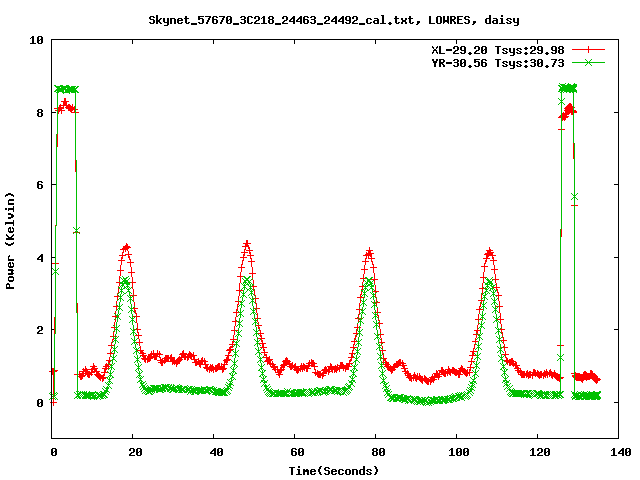
Task: Click the y-axis tick label 0
Action: pyautogui.click(x=40, y=403)
